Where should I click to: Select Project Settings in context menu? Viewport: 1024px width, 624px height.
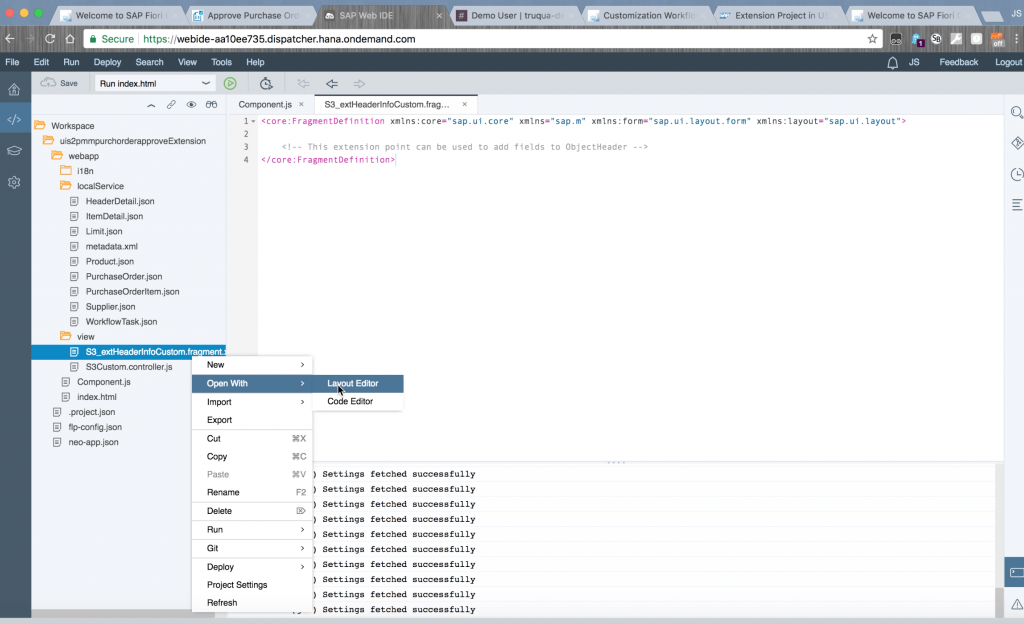[252, 585]
